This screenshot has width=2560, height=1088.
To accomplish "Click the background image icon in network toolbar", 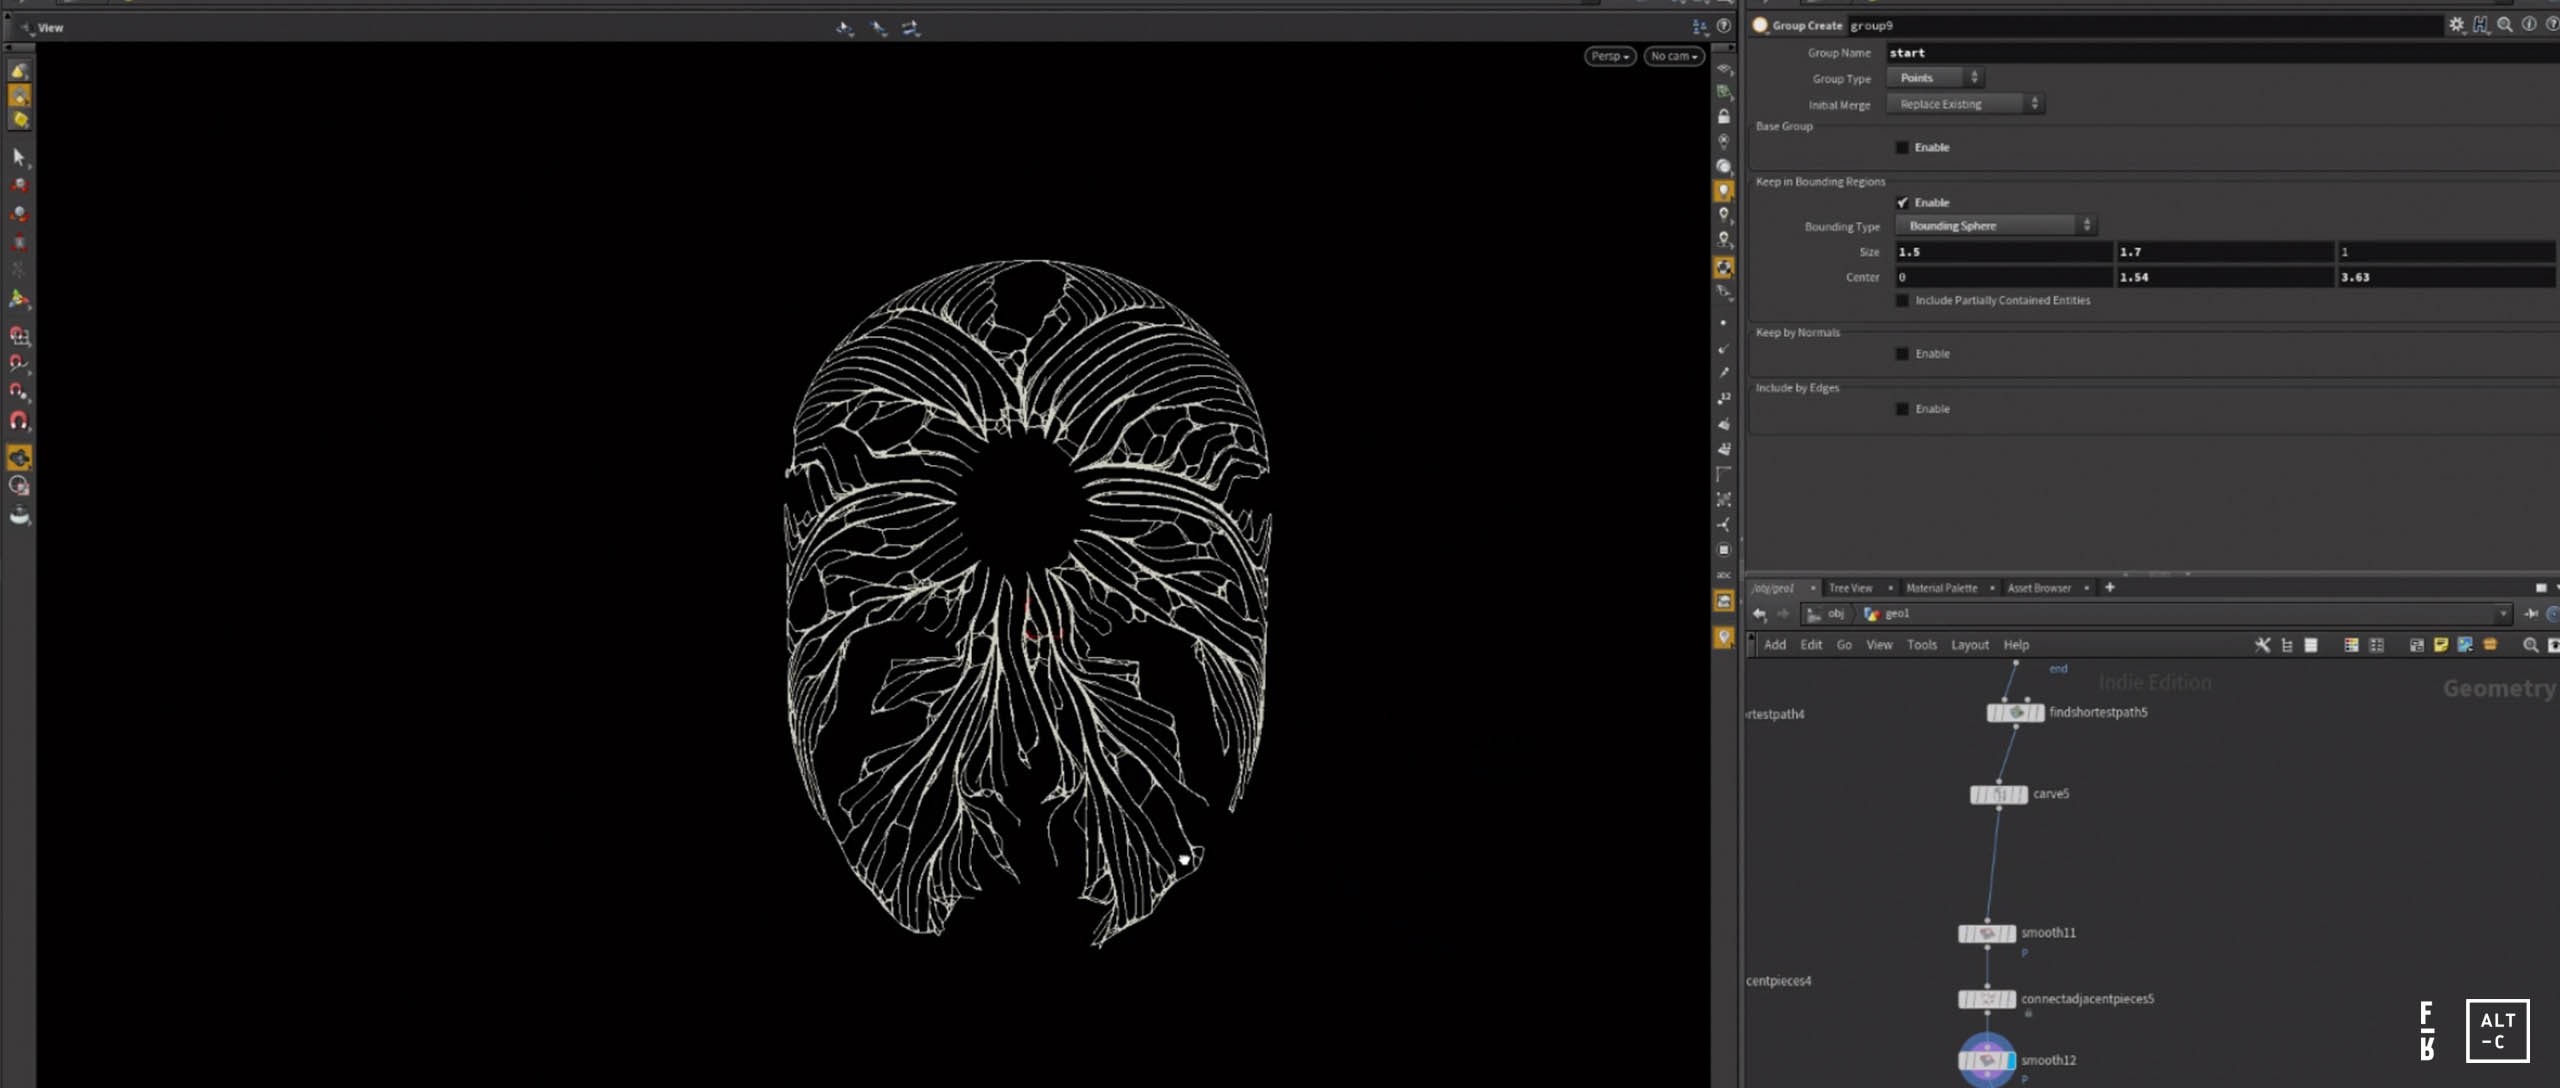I will pyautogui.click(x=2465, y=645).
